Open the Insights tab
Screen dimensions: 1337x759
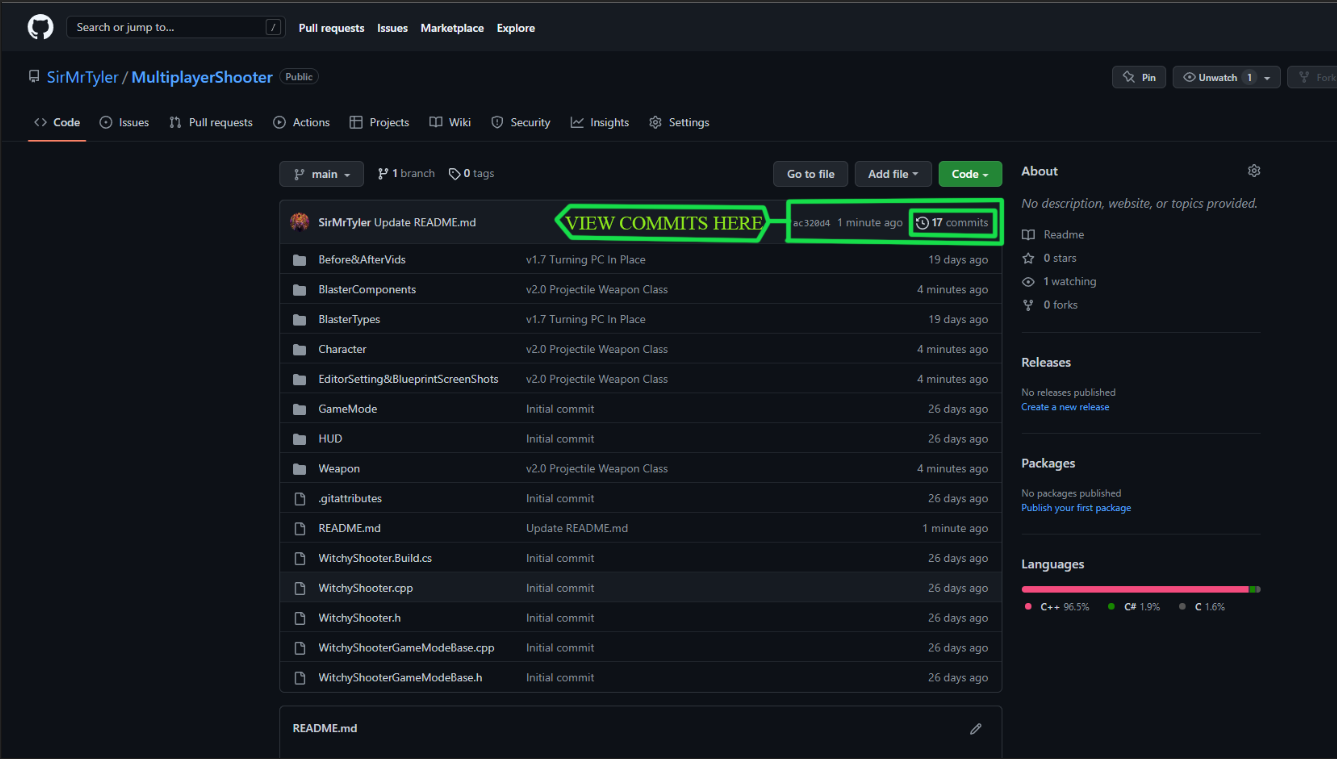coord(600,123)
